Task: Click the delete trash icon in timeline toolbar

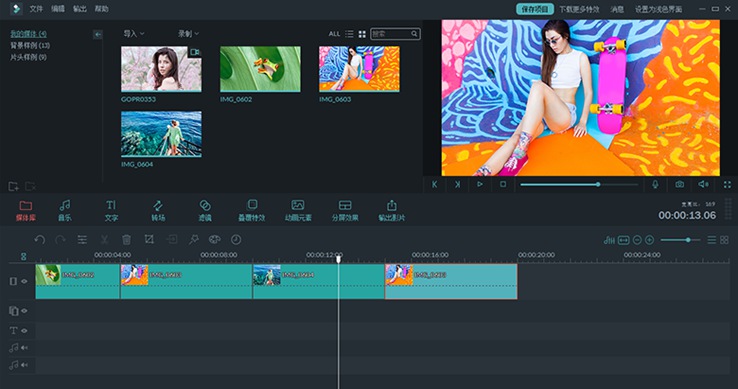Action: [x=127, y=240]
